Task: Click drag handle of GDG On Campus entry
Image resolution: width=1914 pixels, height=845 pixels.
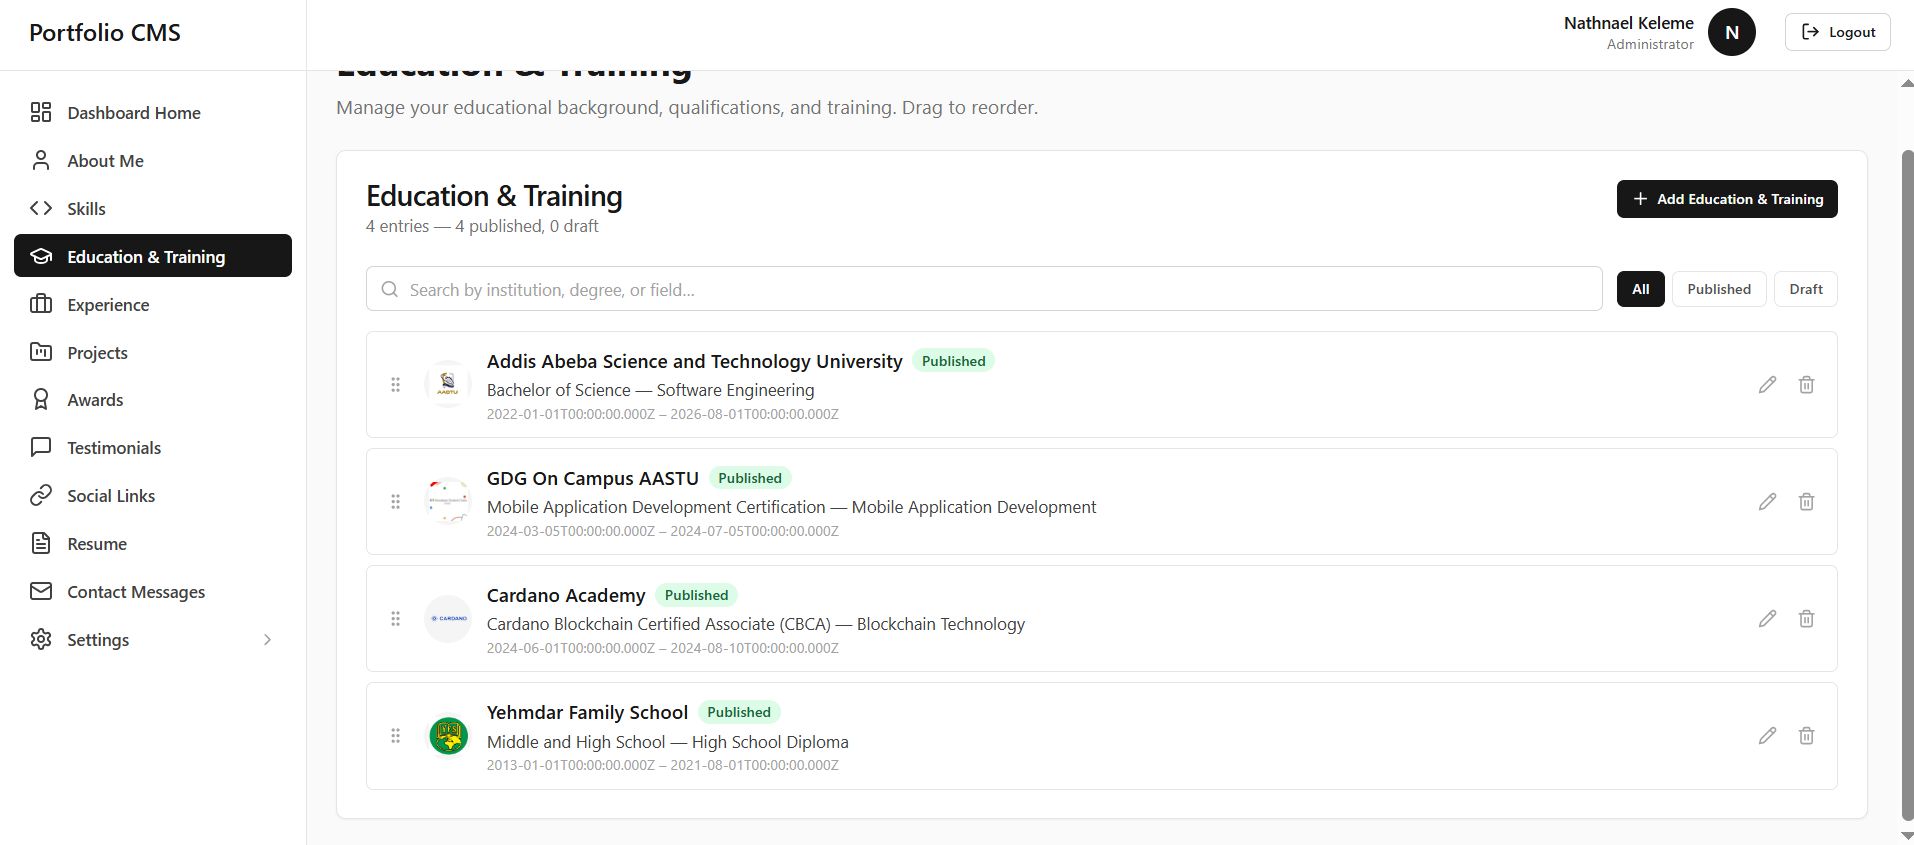Action: [x=395, y=501]
